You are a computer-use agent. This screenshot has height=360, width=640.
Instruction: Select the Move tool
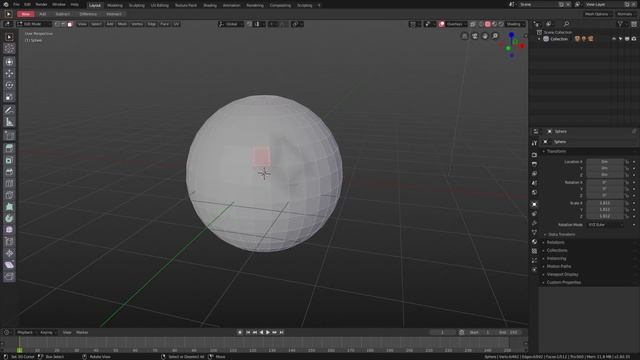click(x=9, y=73)
